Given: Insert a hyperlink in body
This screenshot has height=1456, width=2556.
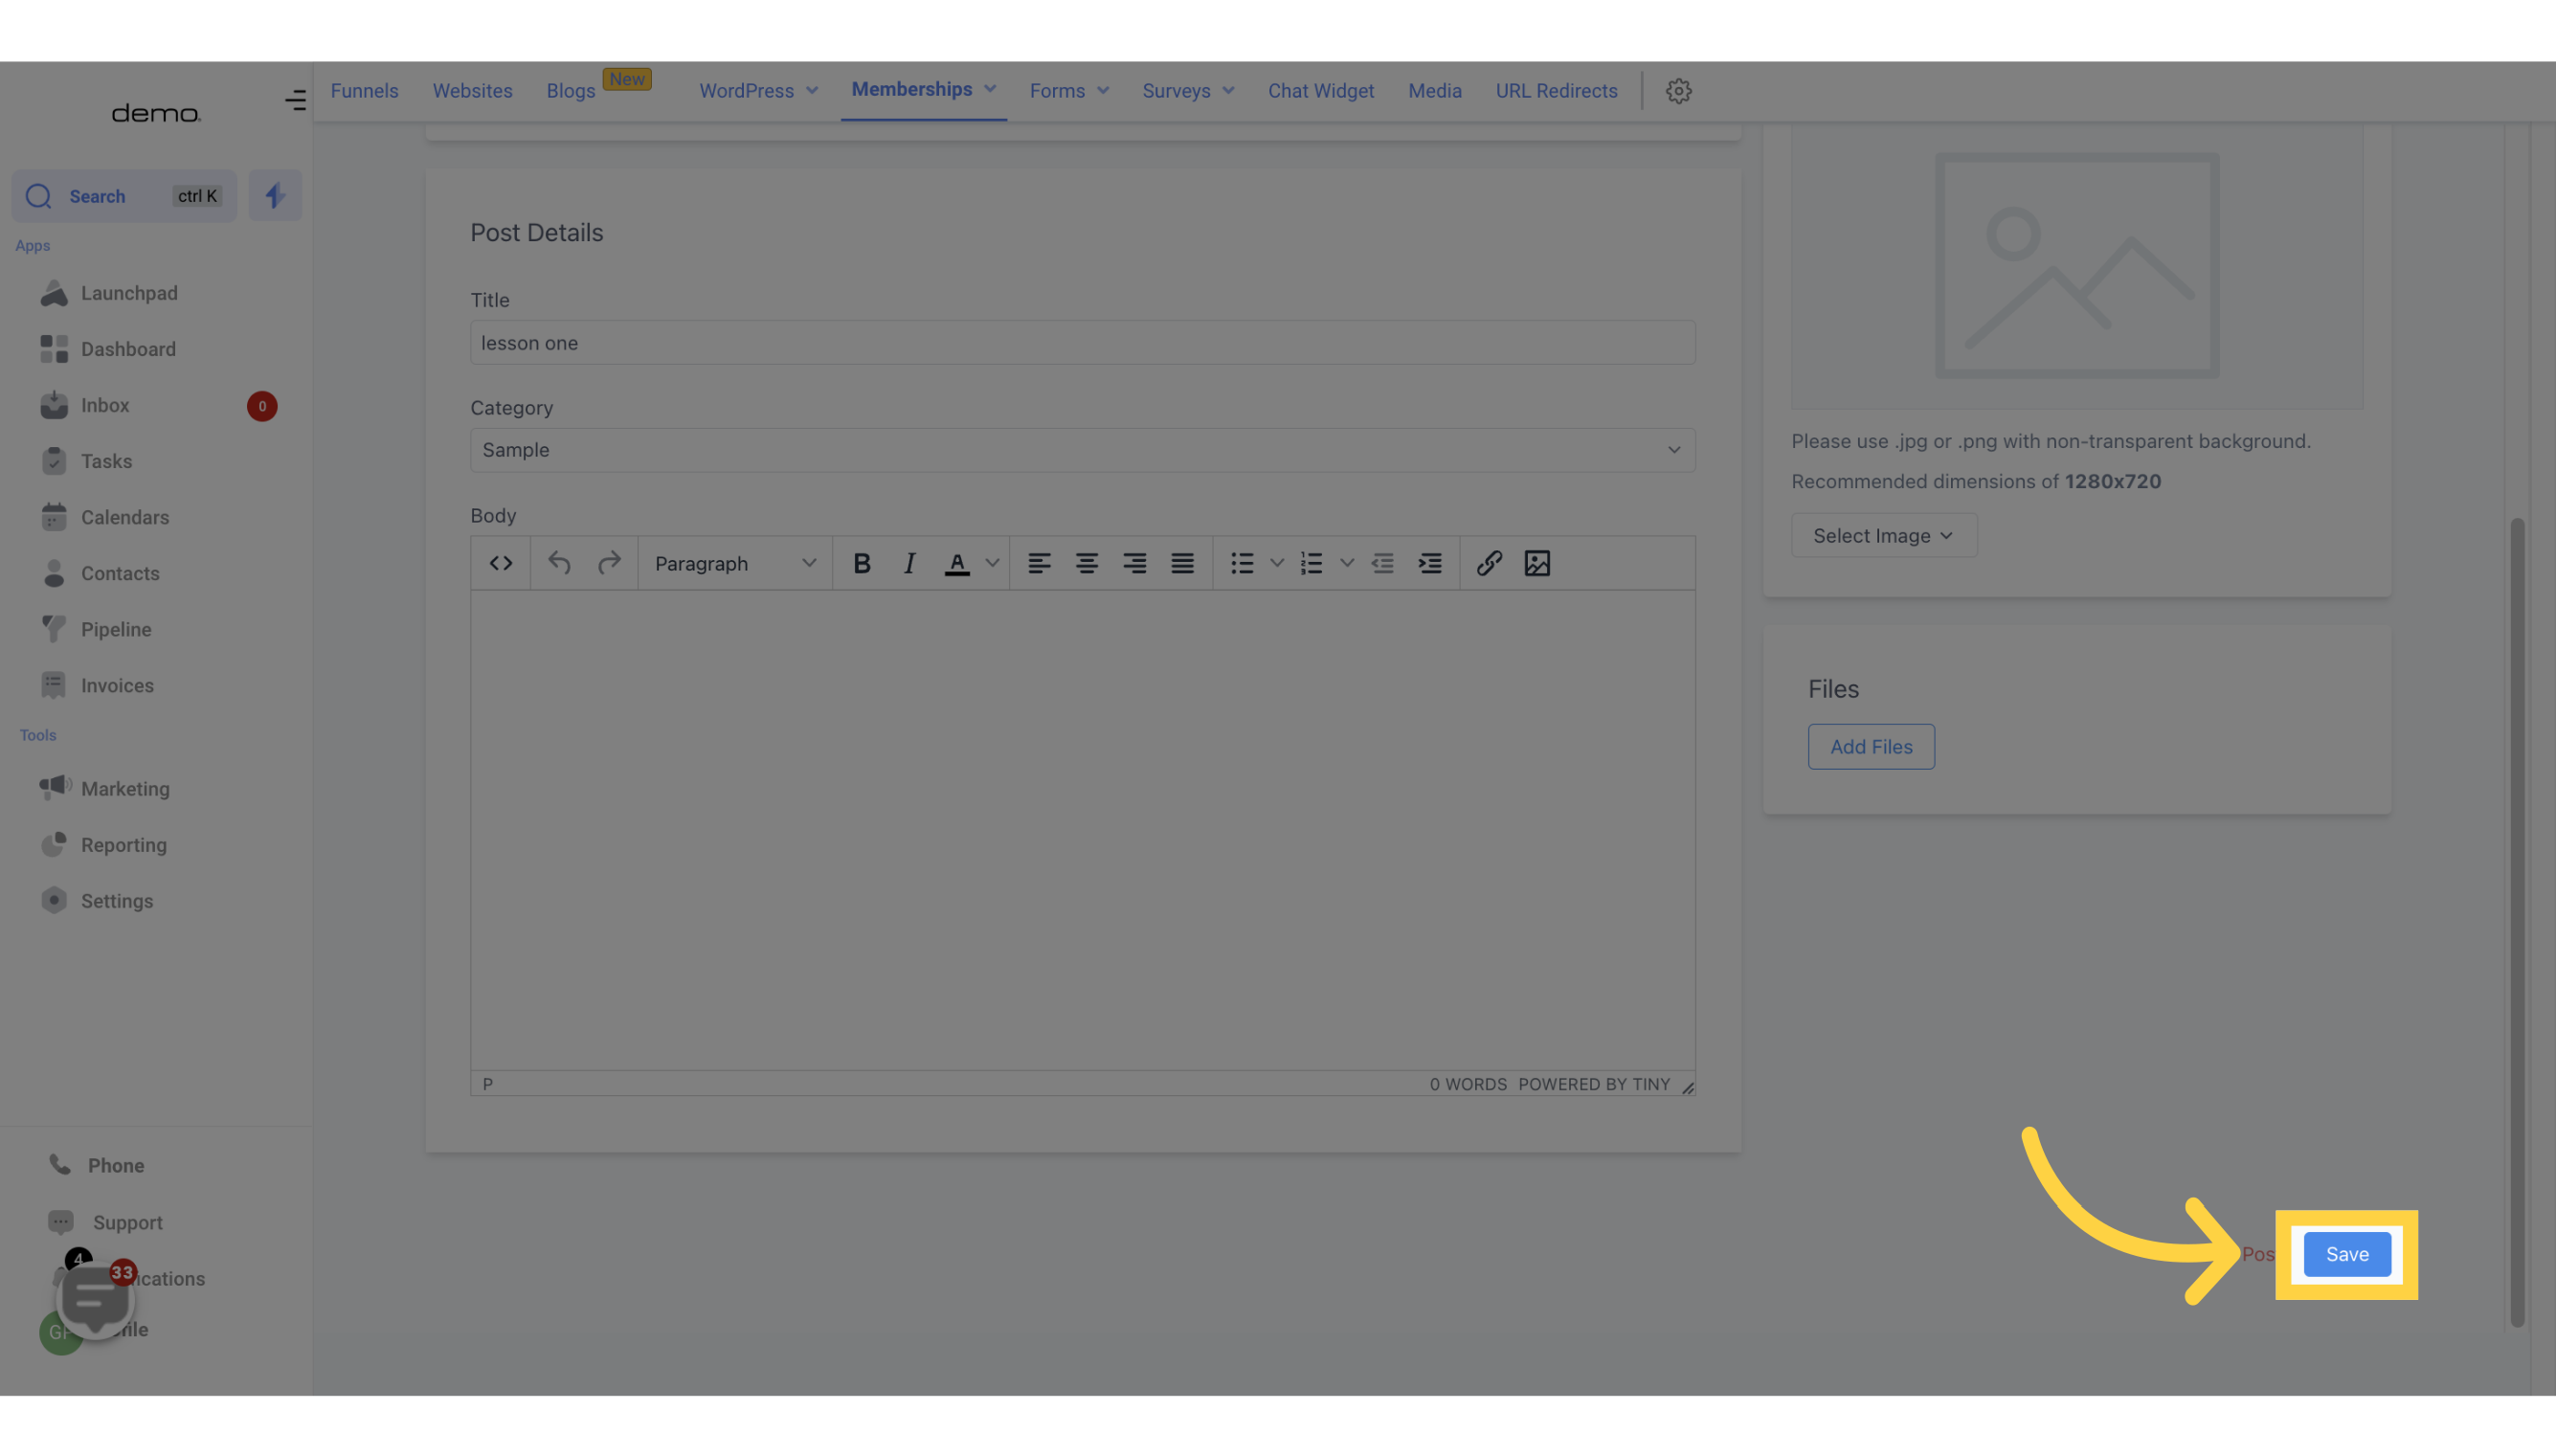Looking at the screenshot, I should [1489, 563].
